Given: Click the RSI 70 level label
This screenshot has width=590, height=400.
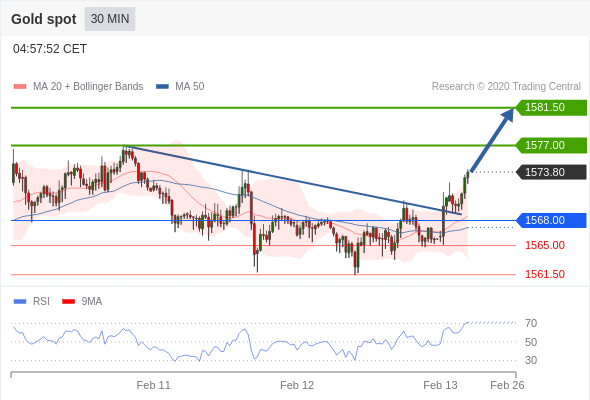Looking at the screenshot, I should (531, 323).
